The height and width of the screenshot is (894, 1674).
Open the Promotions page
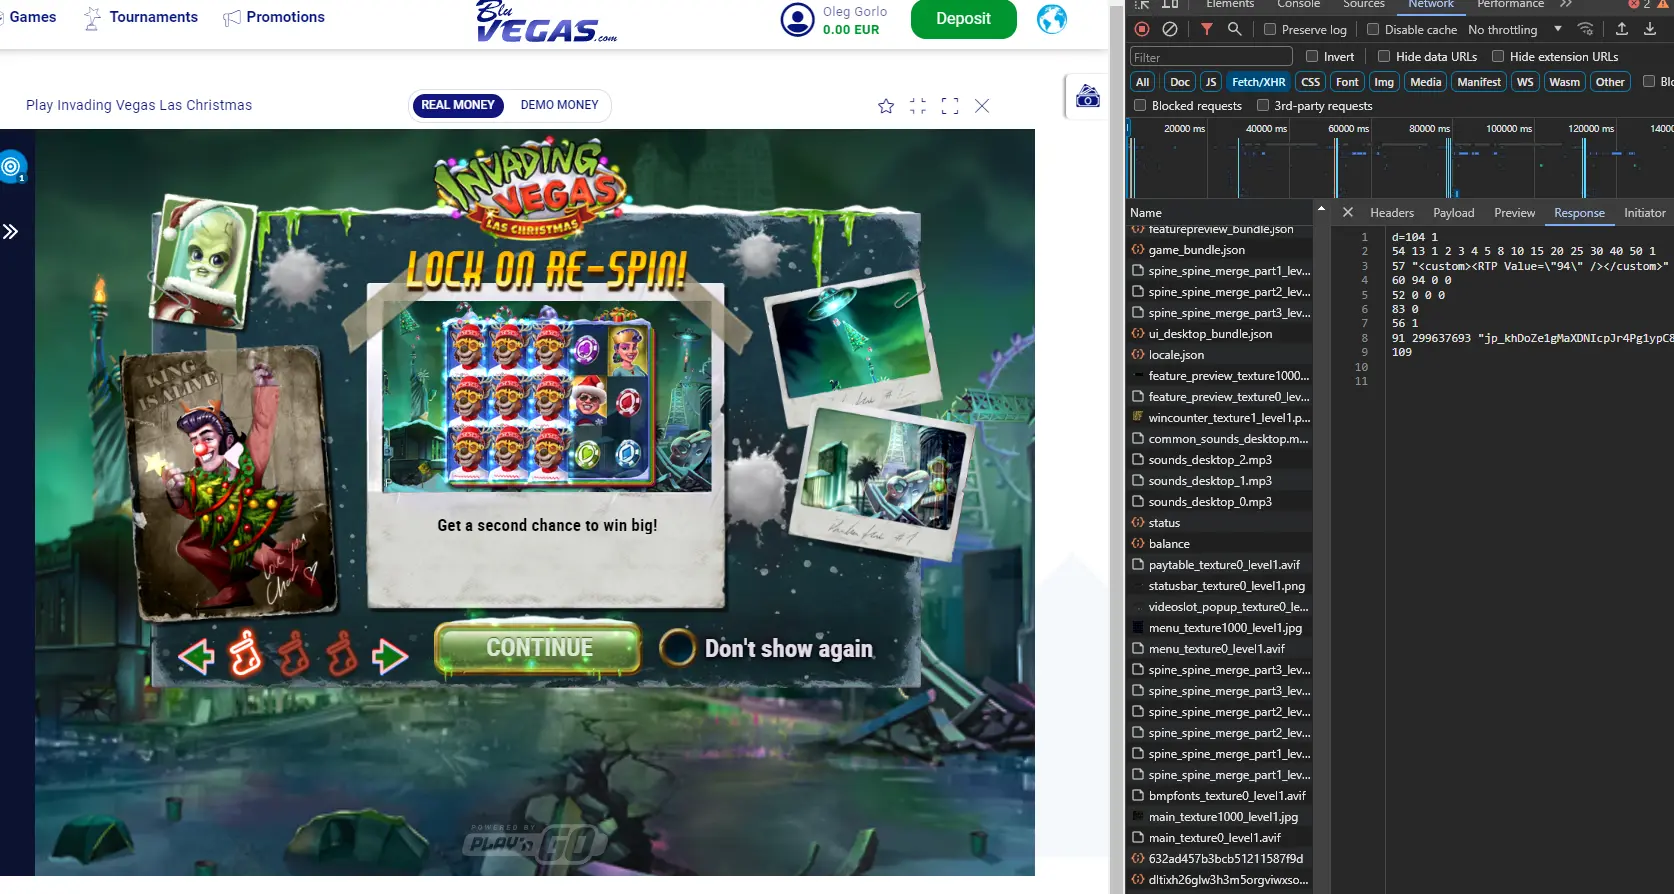click(x=273, y=17)
